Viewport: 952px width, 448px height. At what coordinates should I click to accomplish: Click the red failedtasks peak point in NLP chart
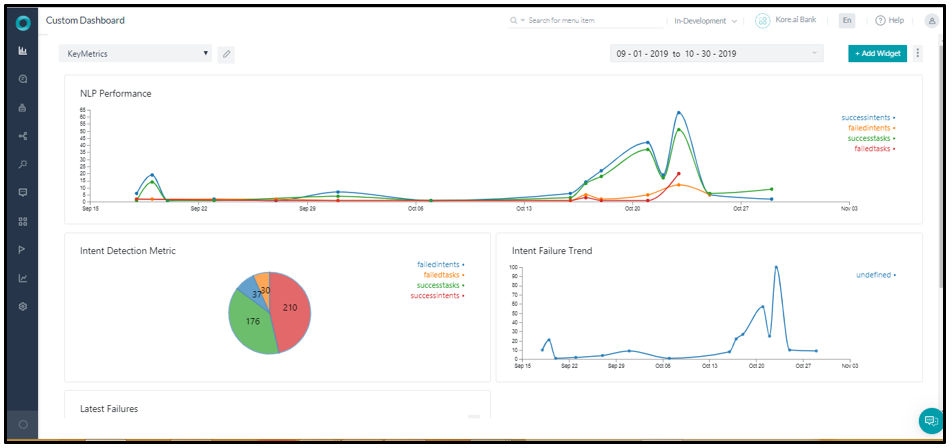[679, 174]
